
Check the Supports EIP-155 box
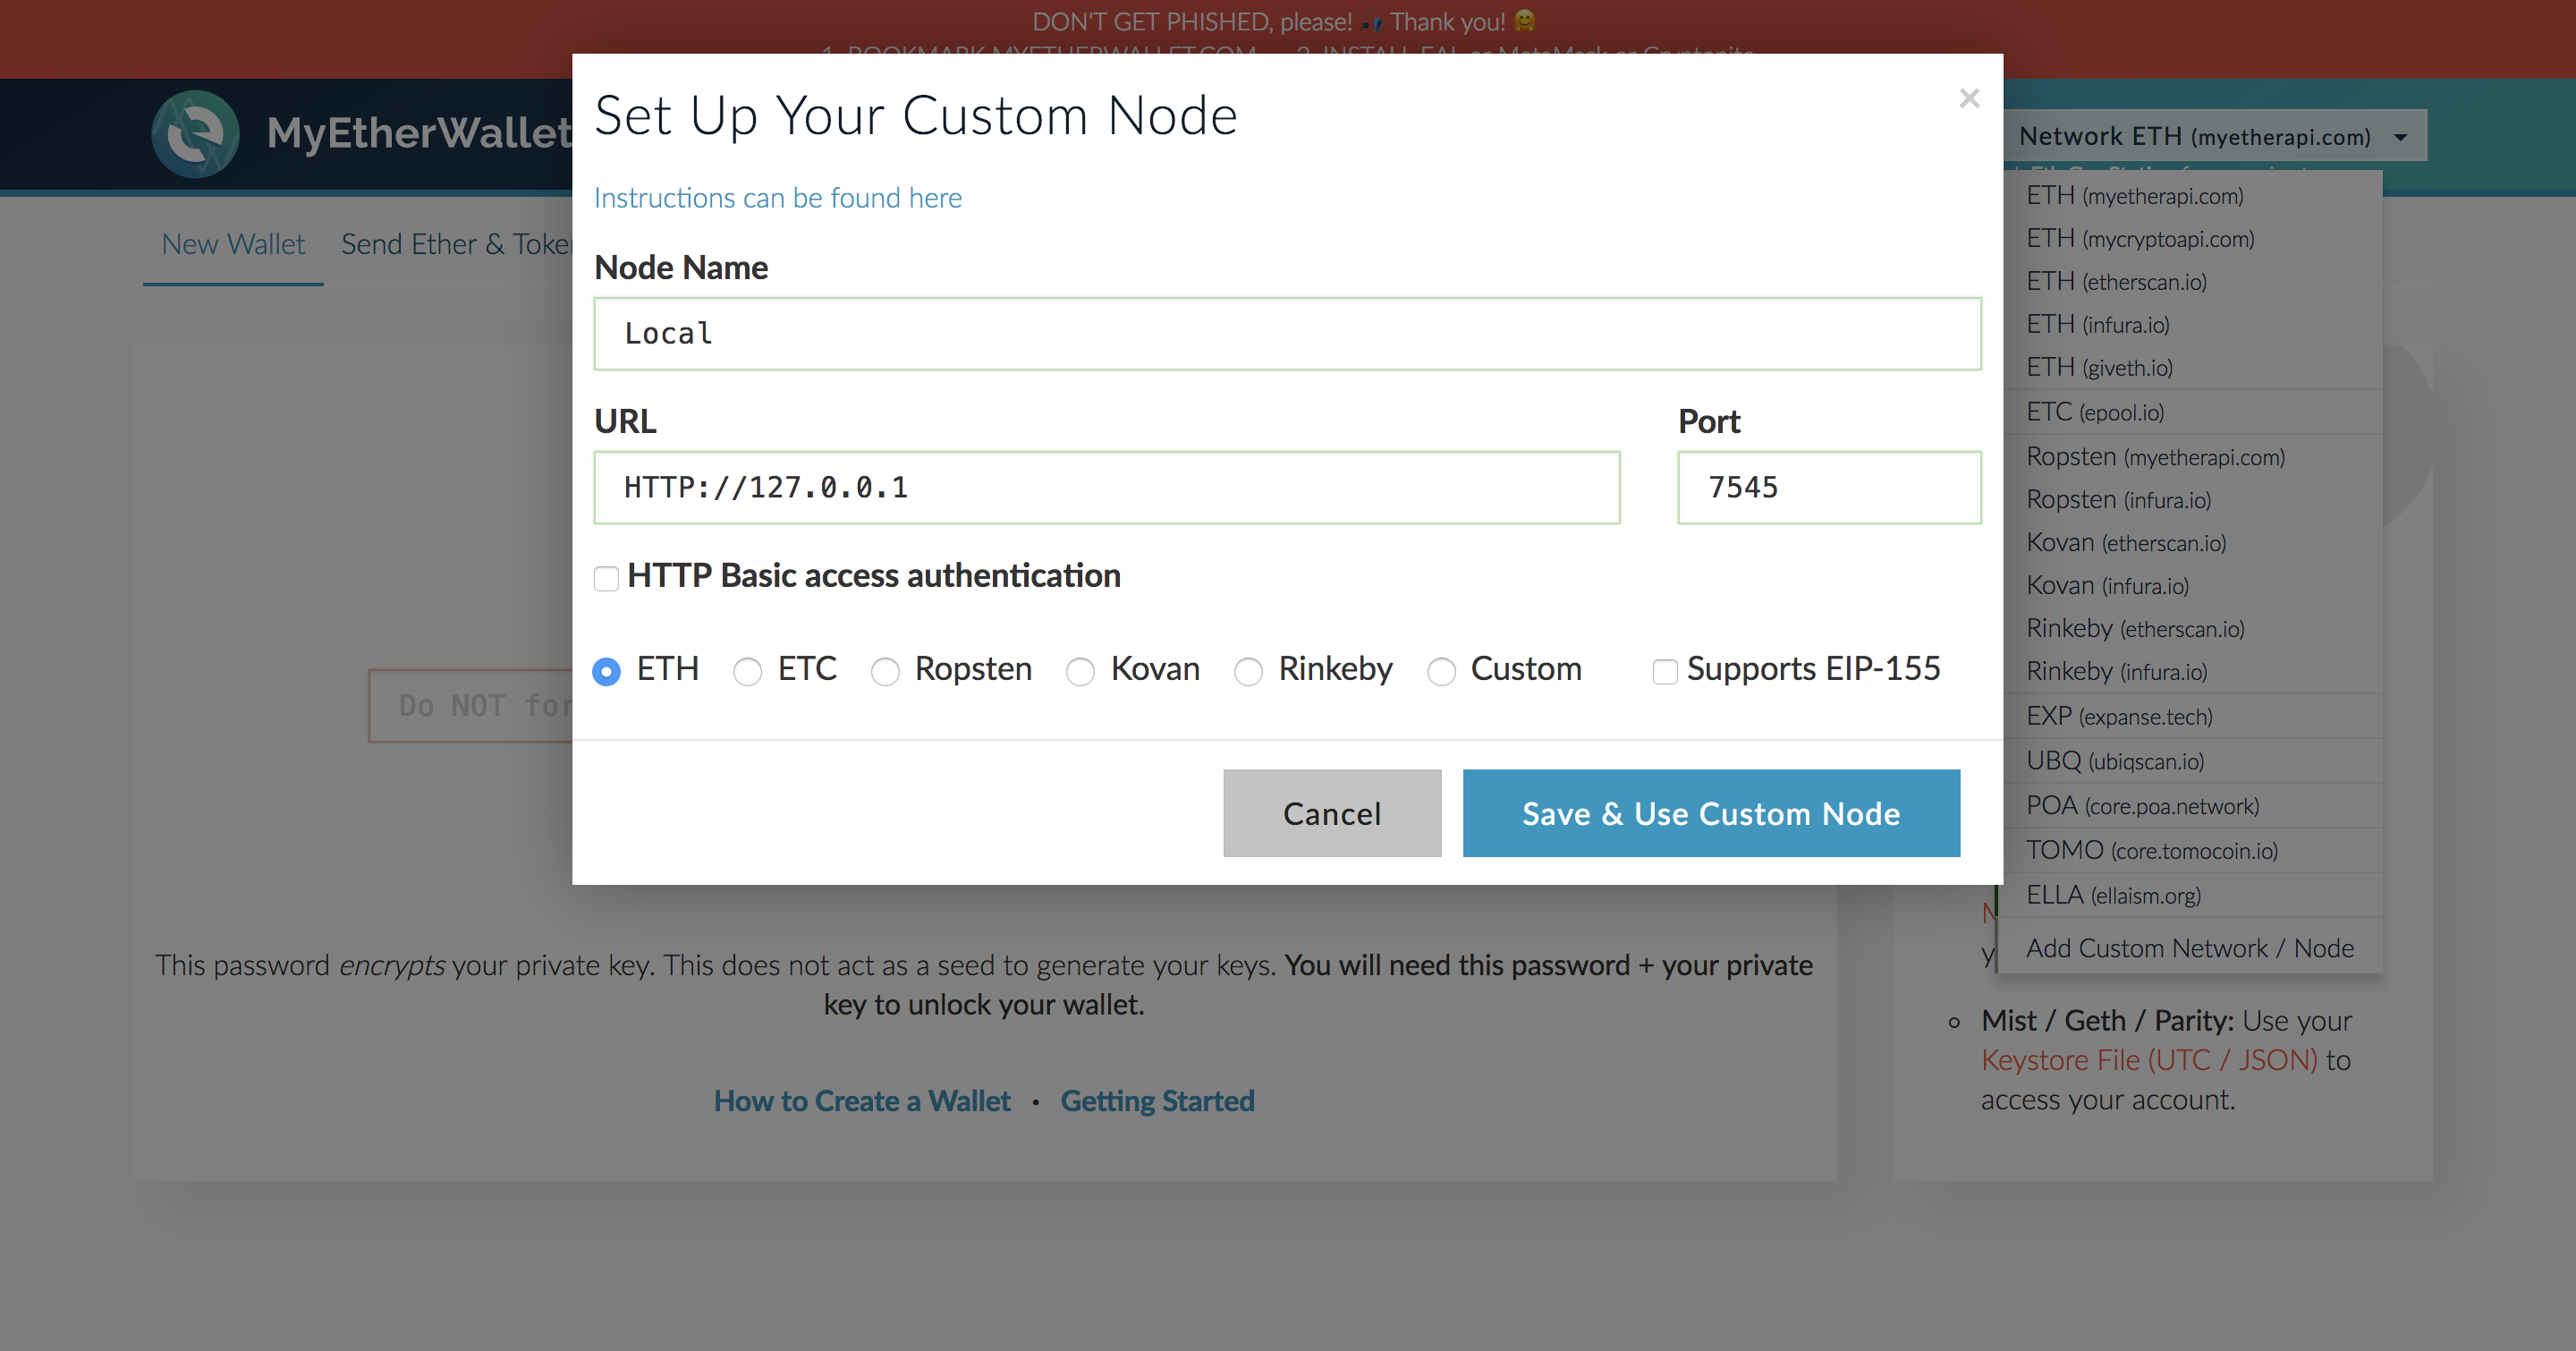coord(1664,671)
